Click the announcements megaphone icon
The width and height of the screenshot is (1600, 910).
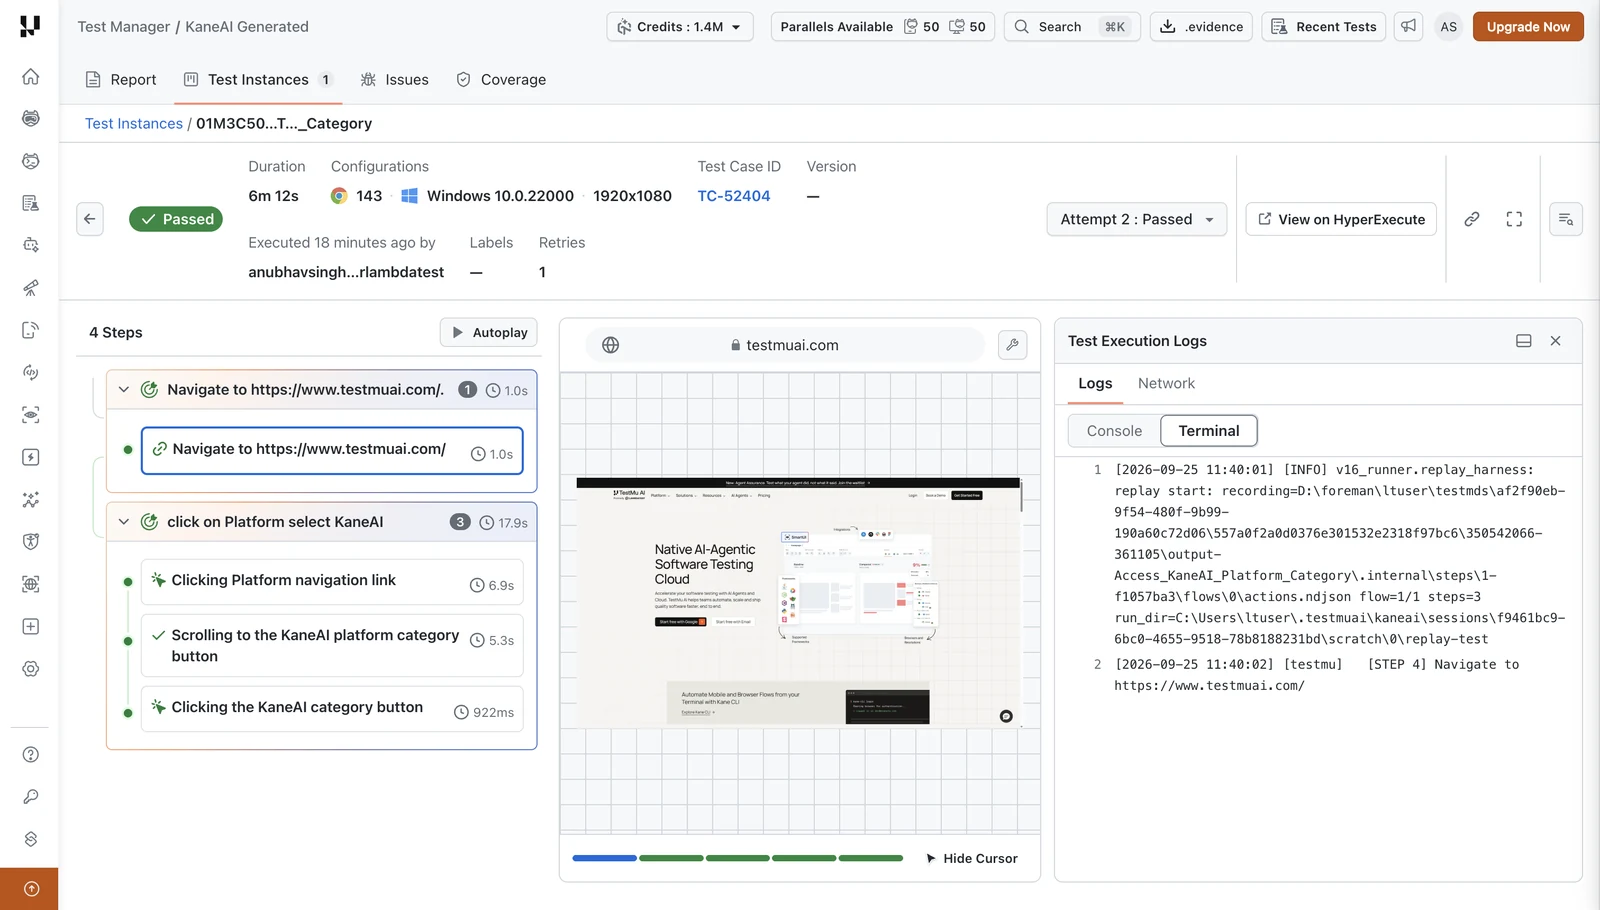[x=1409, y=27]
